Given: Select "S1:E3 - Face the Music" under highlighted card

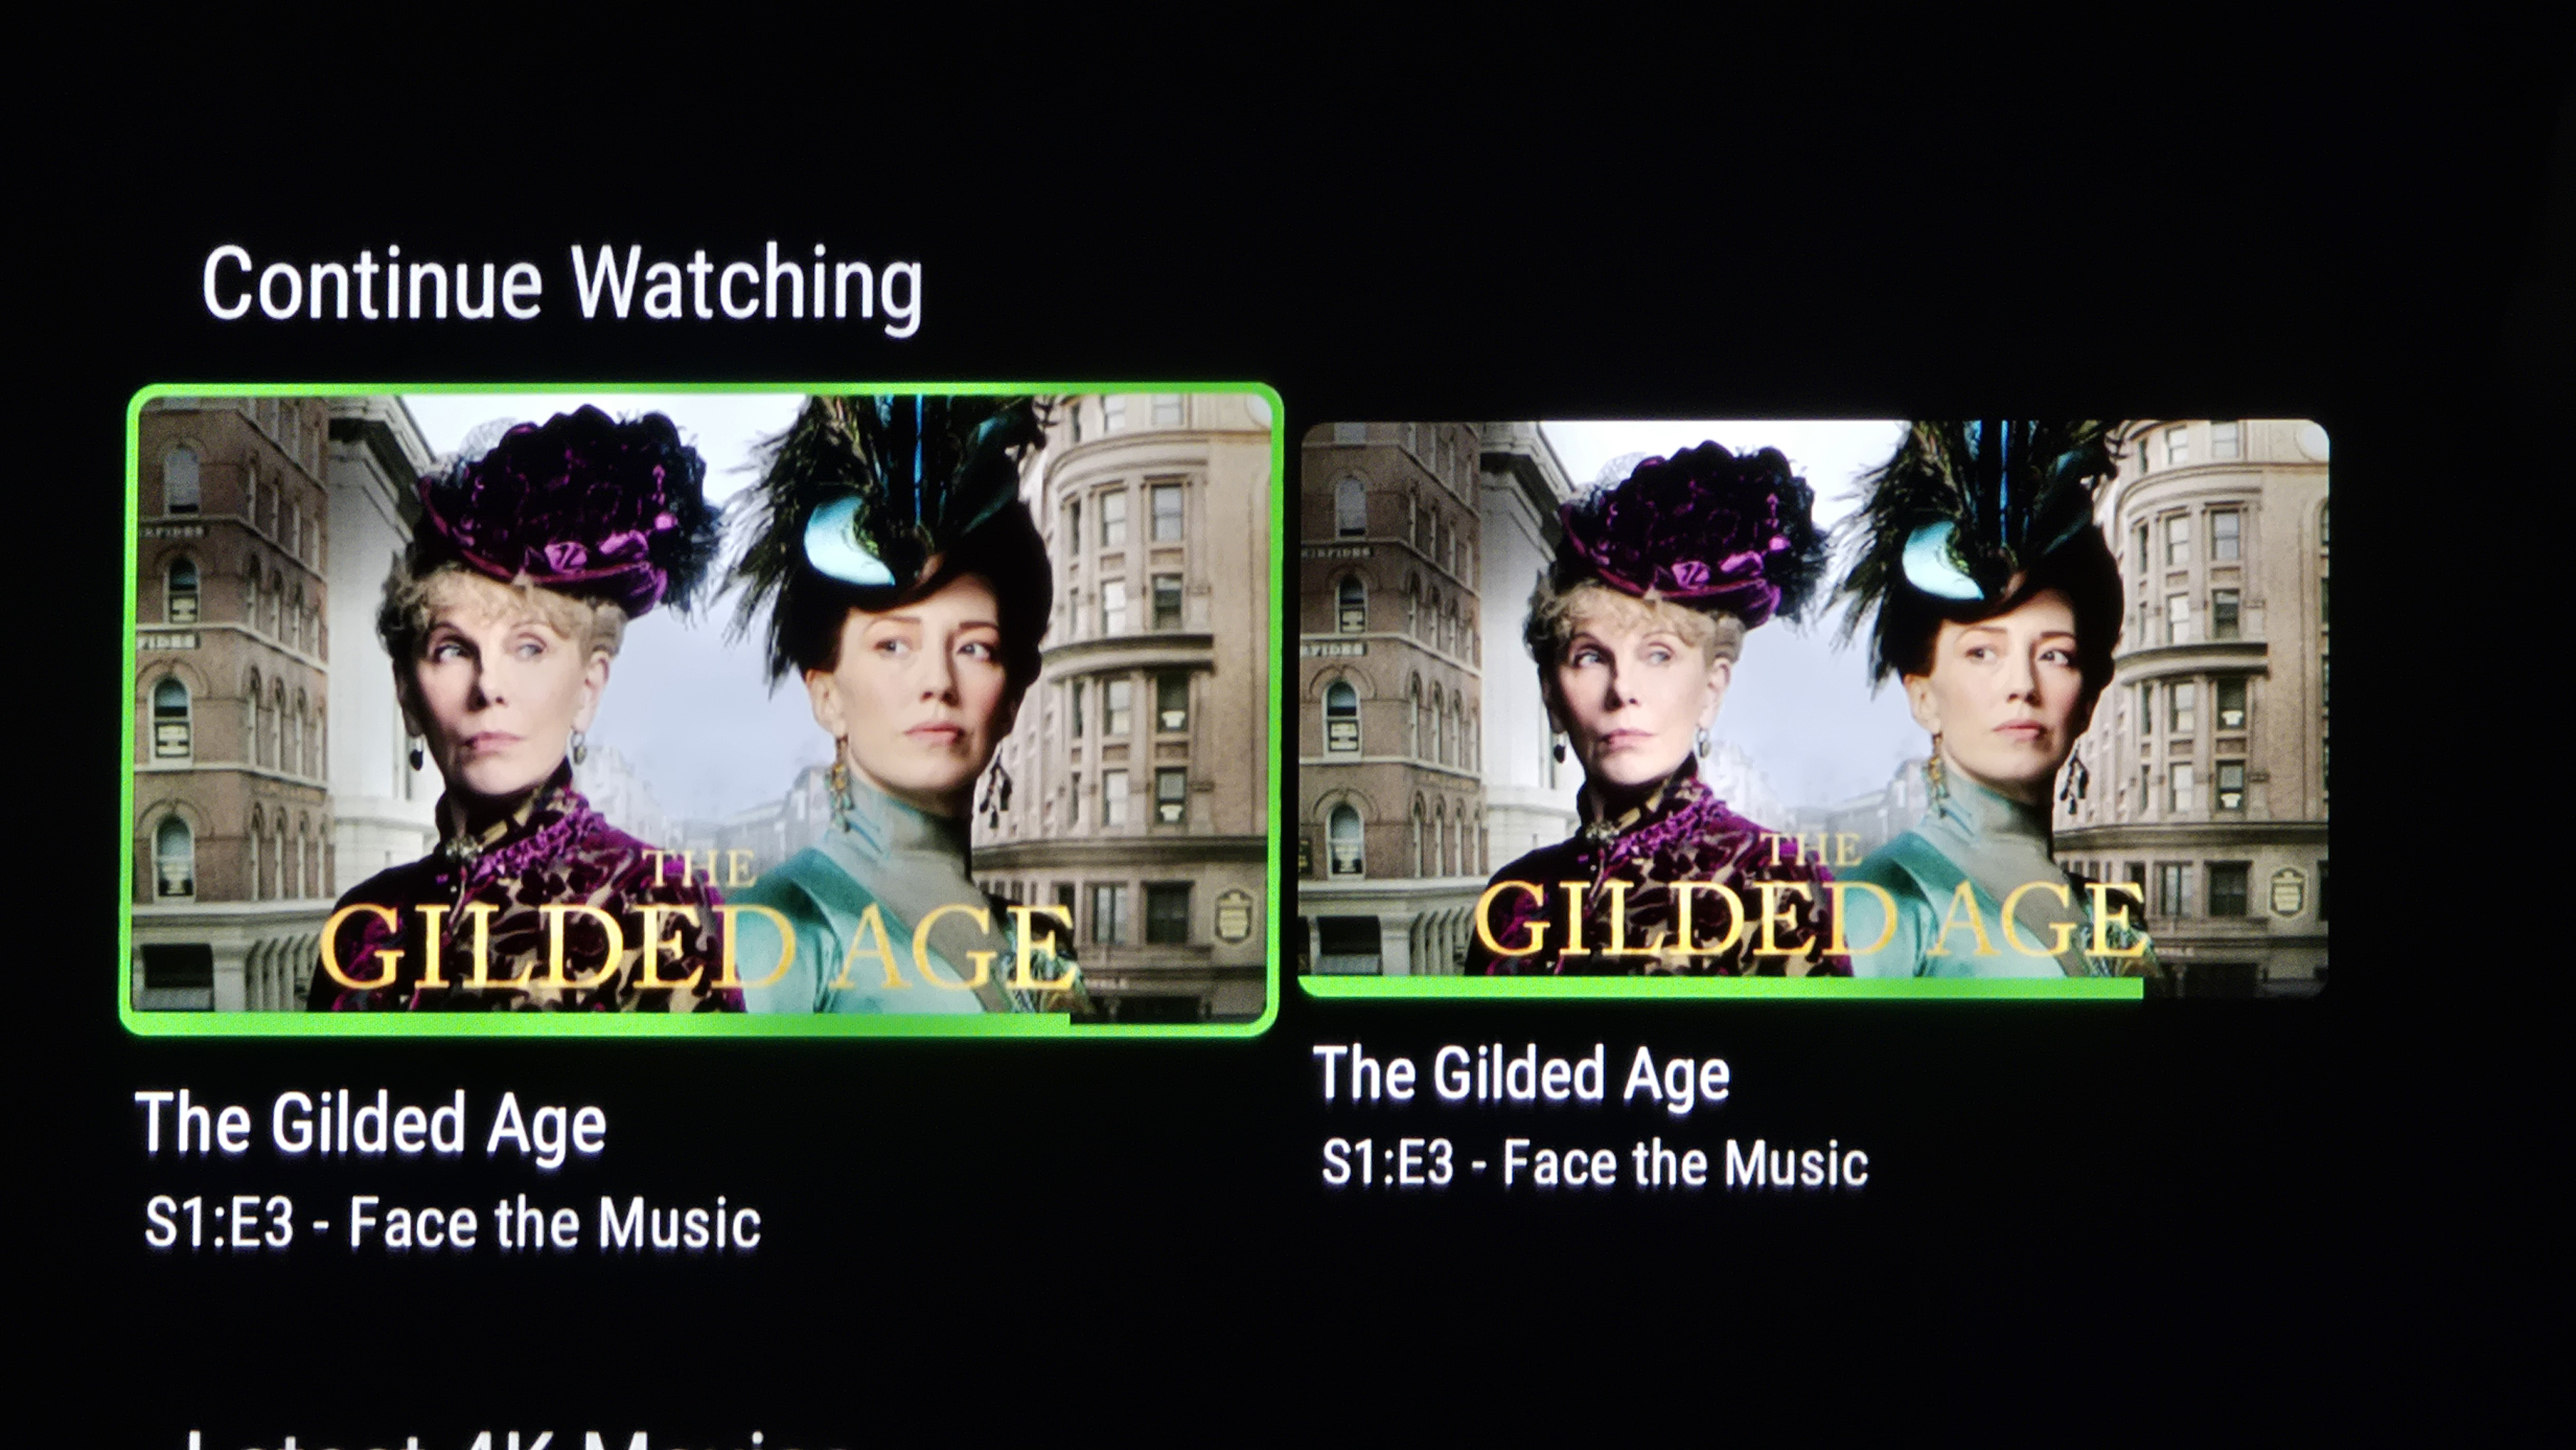Looking at the screenshot, I should coord(453,1222).
